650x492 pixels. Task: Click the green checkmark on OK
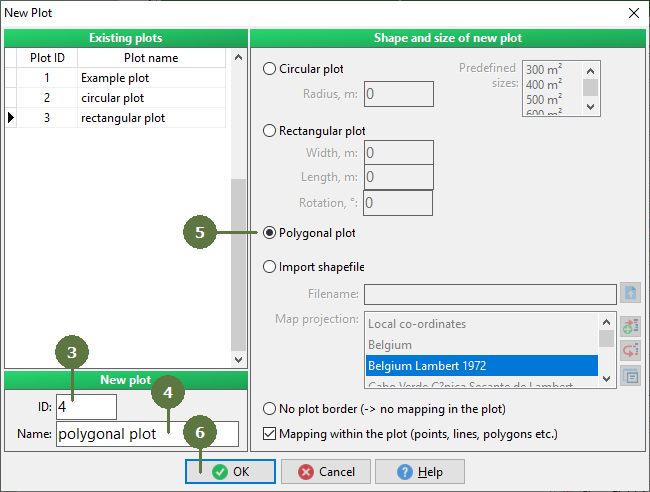[220, 472]
